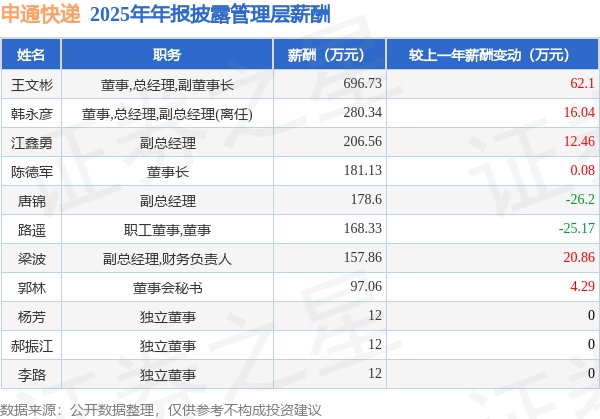Click the 申通快递 title text
This screenshot has height=419, width=600.
click(41, 14)
